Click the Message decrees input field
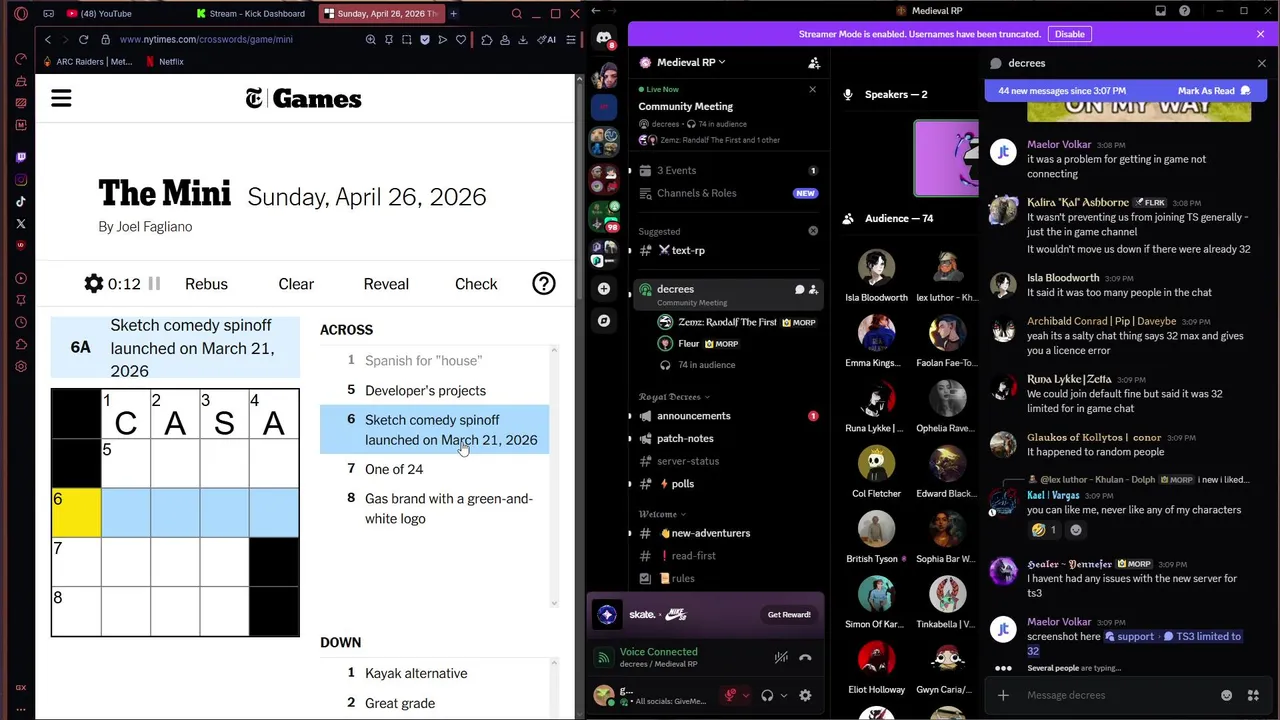This screenshot has width=1280, height=720. (1115, 695)
